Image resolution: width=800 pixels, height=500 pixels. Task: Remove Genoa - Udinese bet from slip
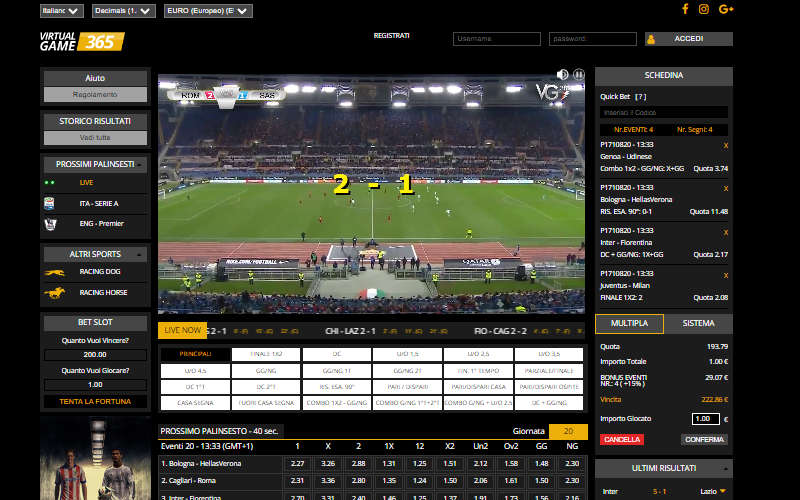[x=726, y=145]
